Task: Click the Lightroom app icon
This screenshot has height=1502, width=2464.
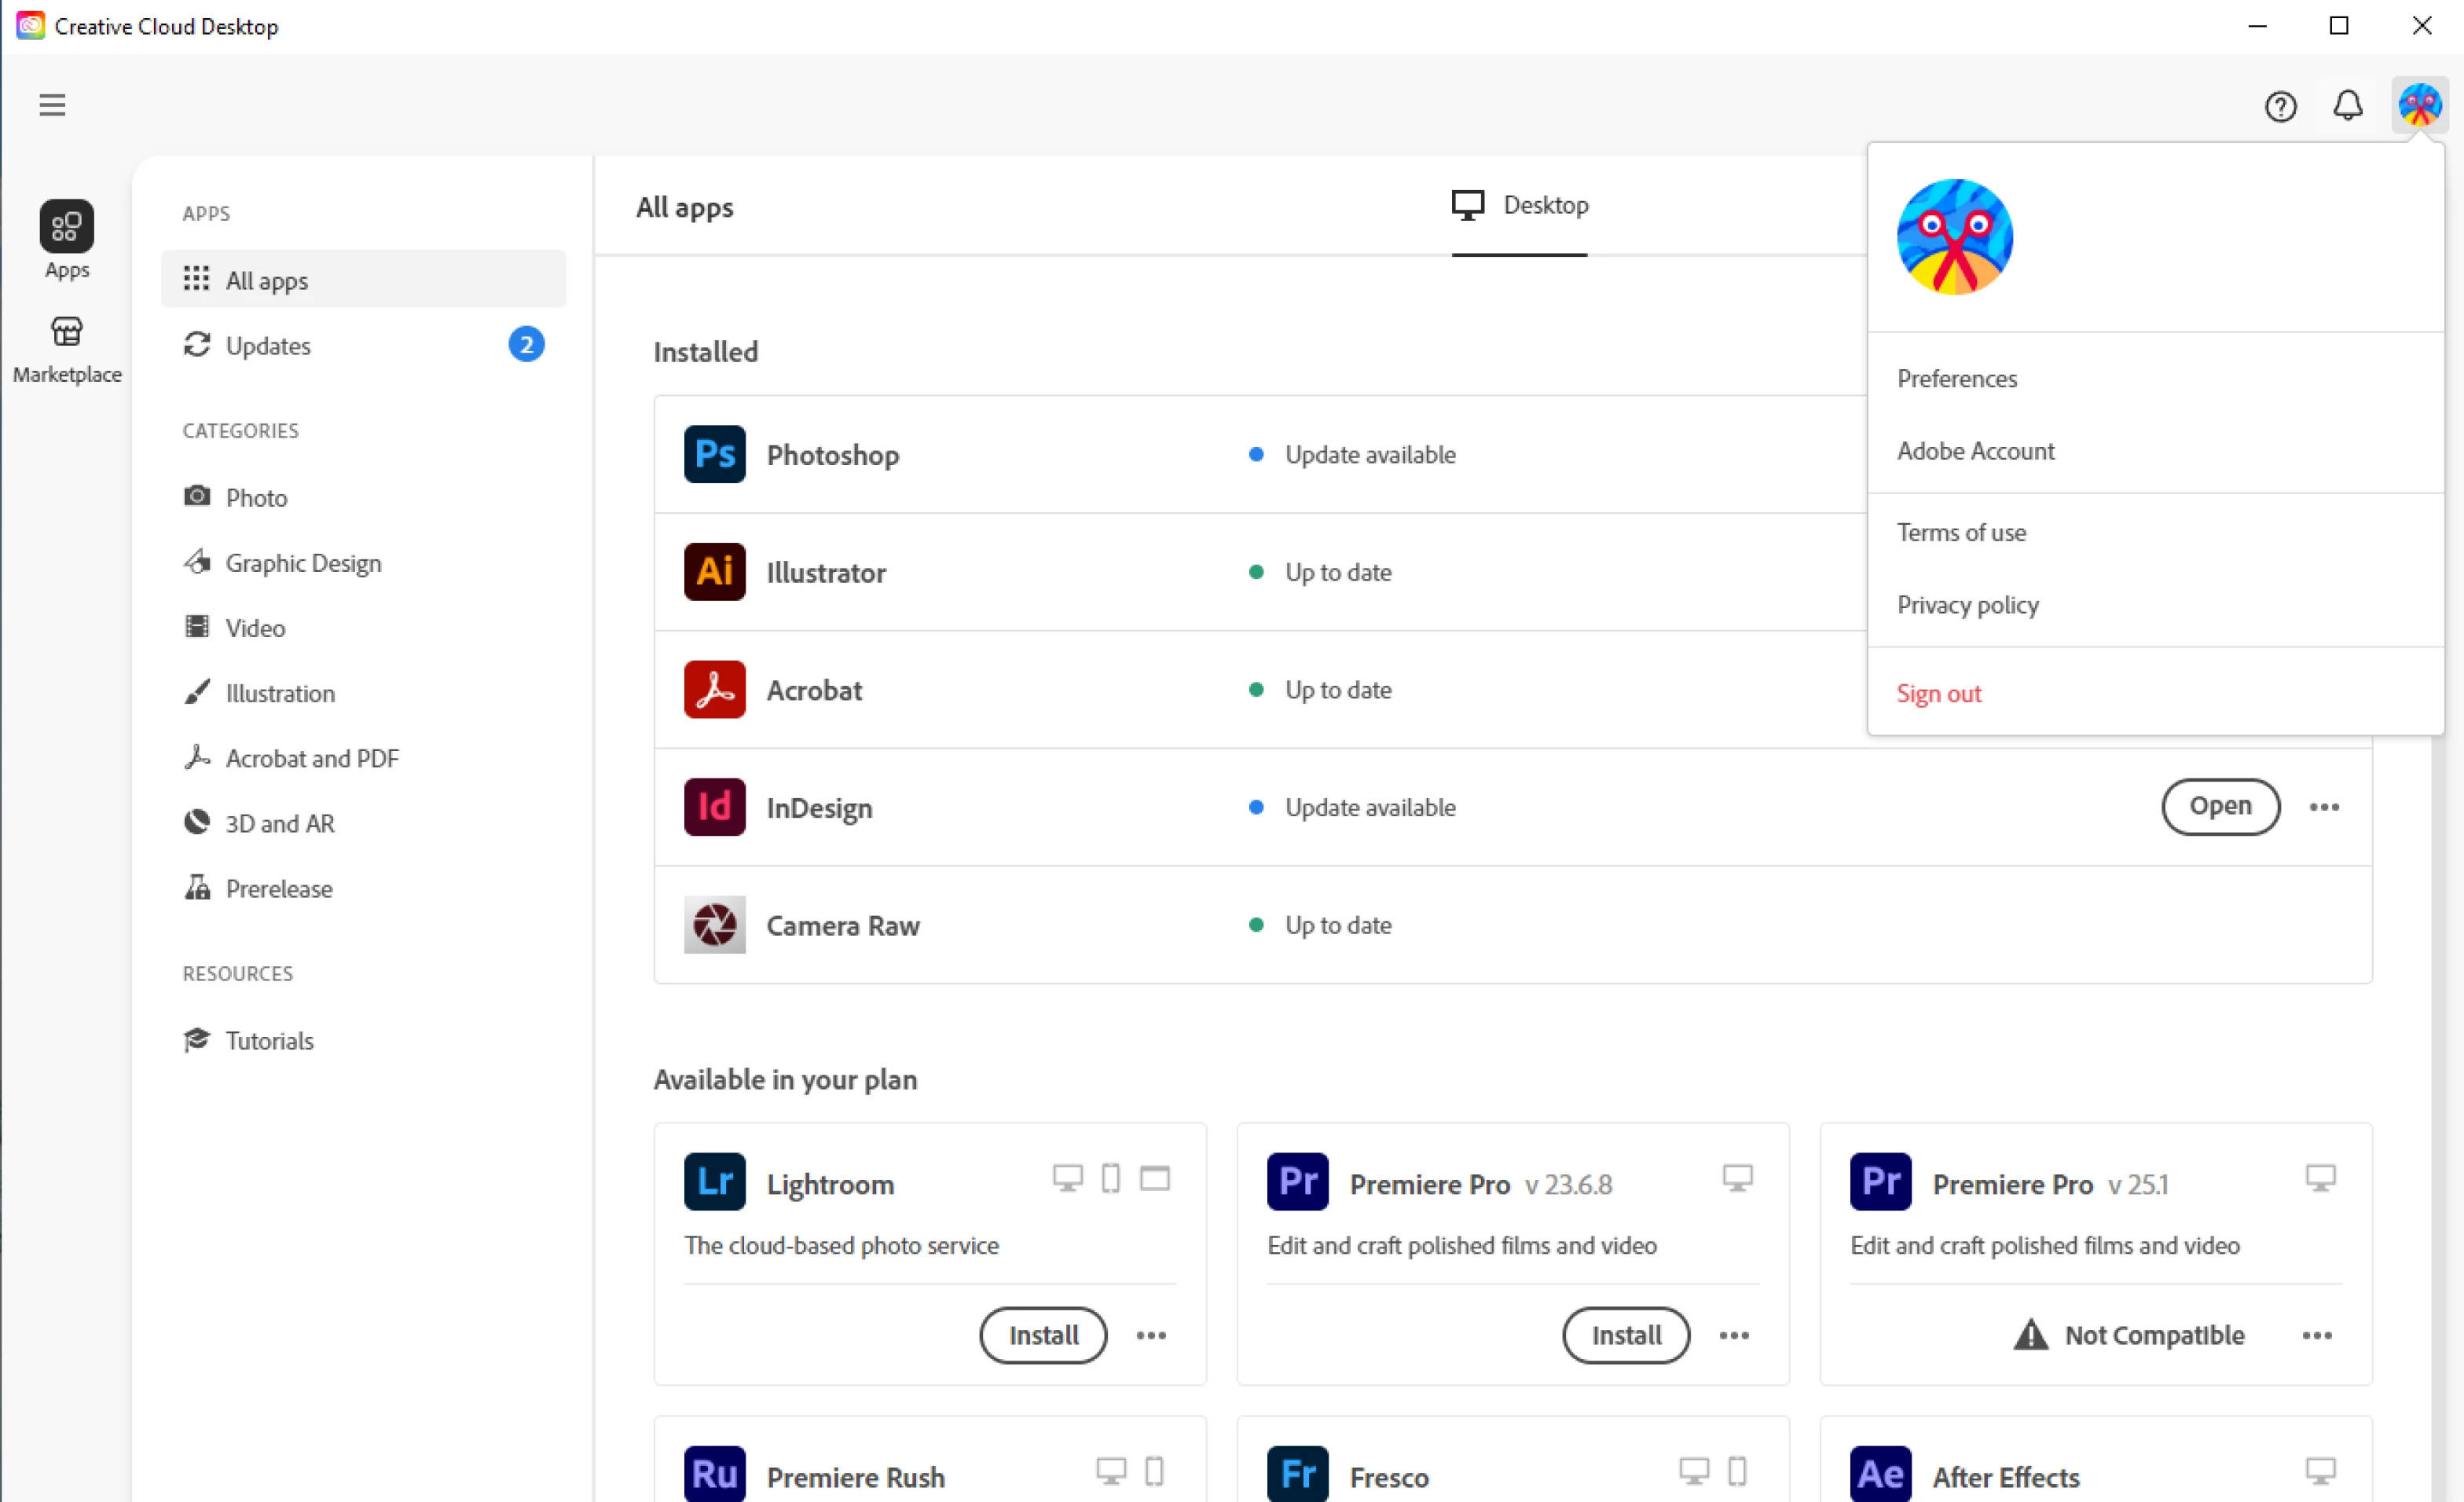Action: click(714, 1182)
